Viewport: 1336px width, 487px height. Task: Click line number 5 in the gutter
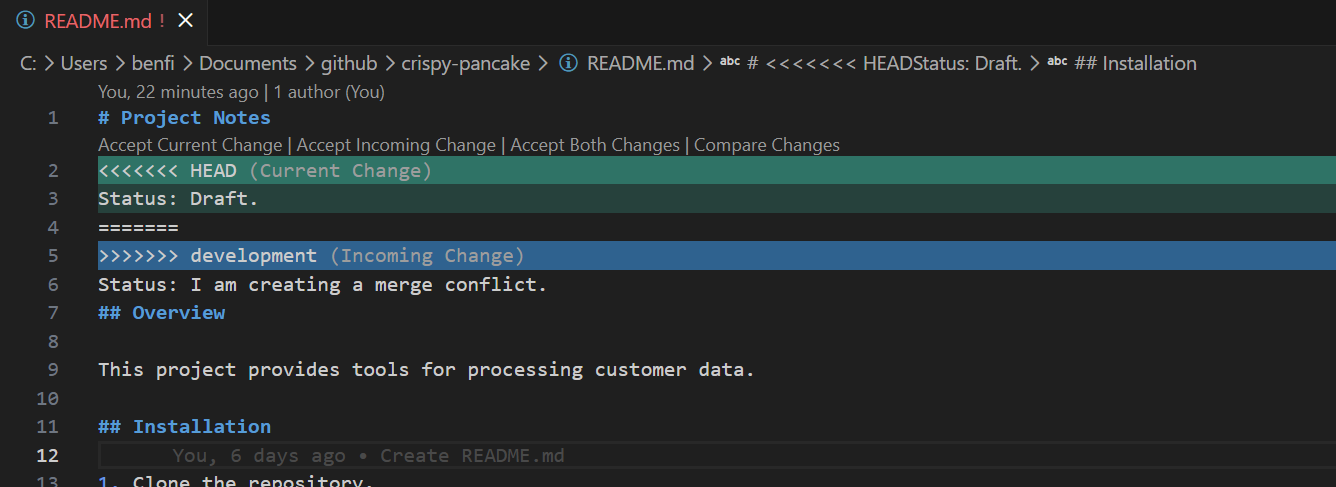[53, 256]
